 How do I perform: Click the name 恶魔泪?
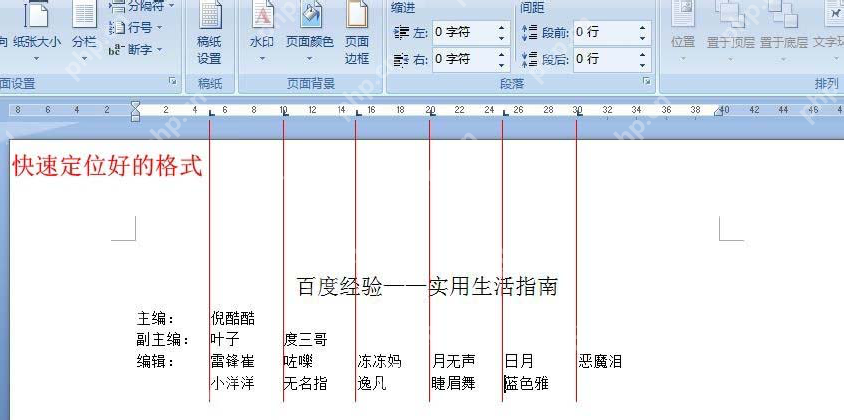point(600,361)
